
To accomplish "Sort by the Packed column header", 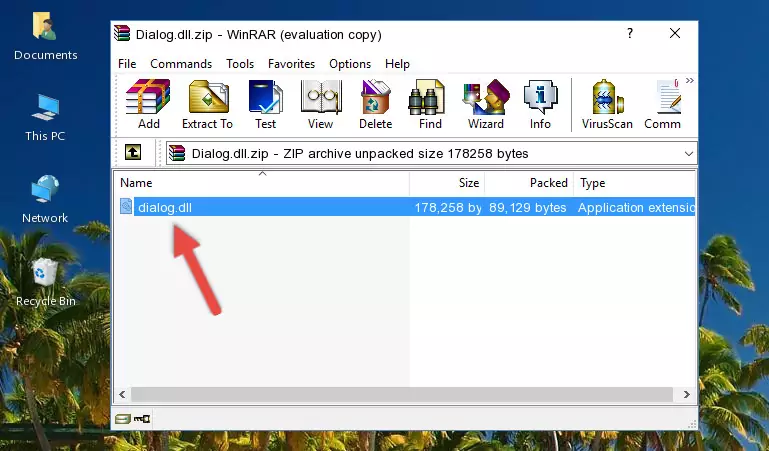I will [x=529, y=183].
